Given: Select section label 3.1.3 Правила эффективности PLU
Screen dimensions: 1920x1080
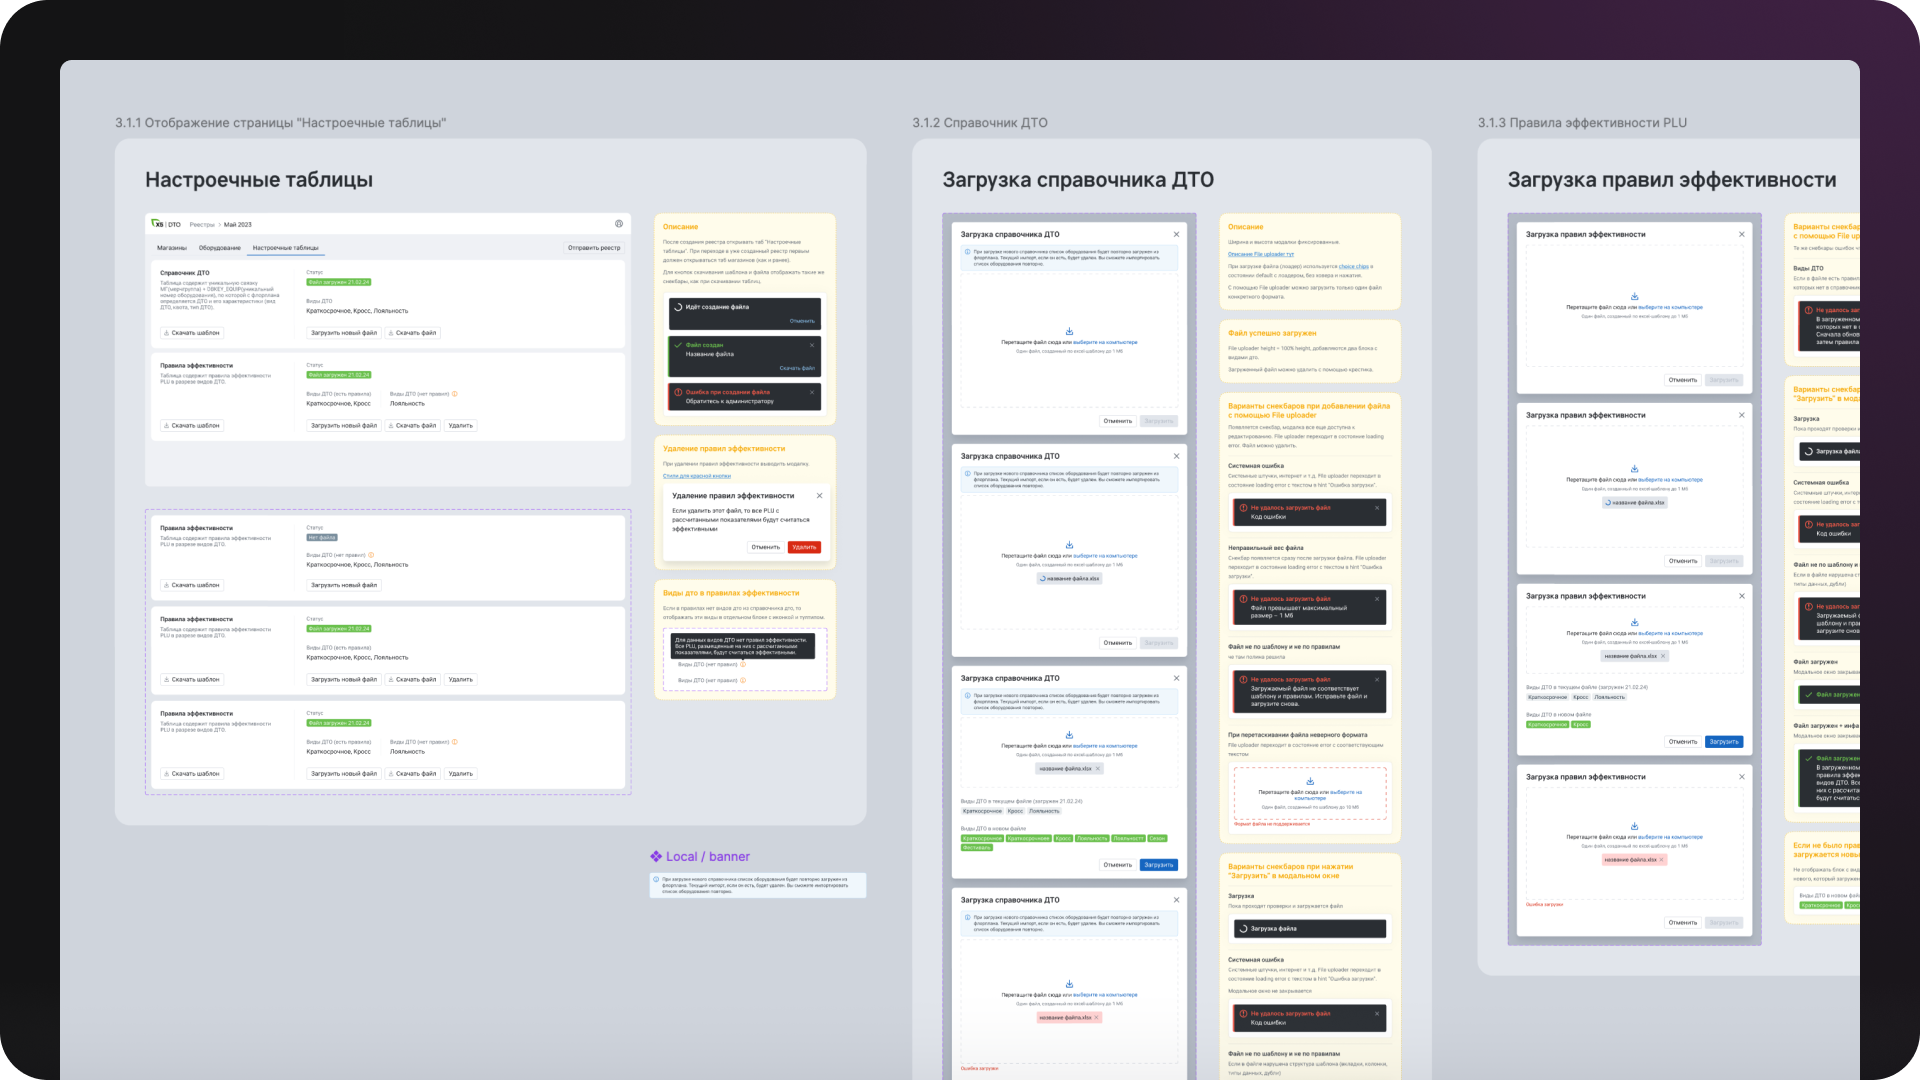Looking at the screenshot, I should click(x=1582, y=123).
